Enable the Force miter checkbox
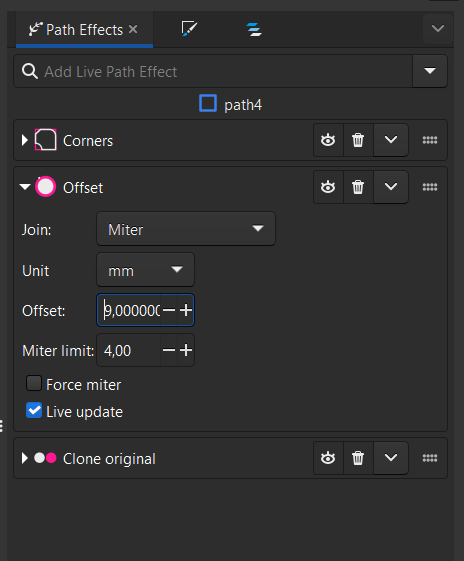Screen dimensions: 464x561 [34, 383]
